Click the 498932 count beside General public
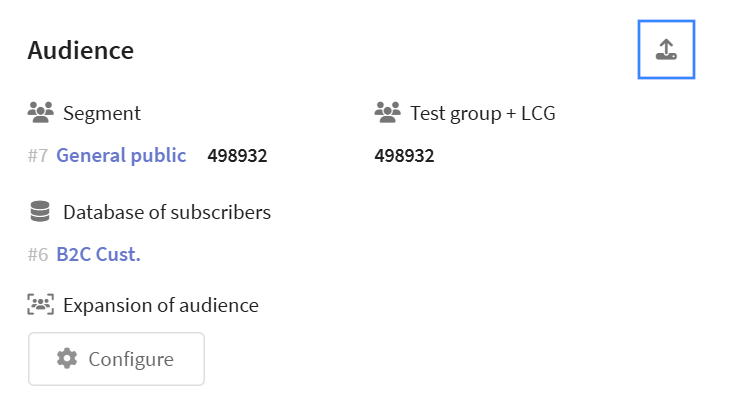Viewport: 729px width, 416px height. coord(237,155)
